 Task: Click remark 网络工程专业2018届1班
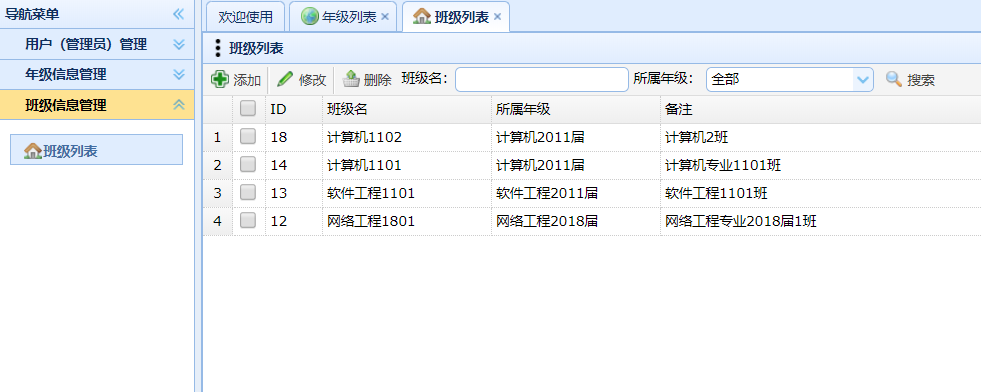741,221
